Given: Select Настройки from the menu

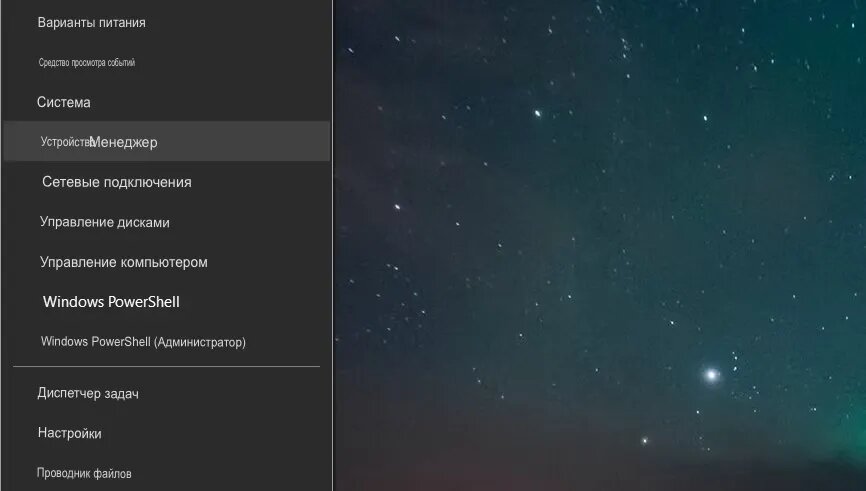Looking at the screenshot, I should (x=166, y=433).
